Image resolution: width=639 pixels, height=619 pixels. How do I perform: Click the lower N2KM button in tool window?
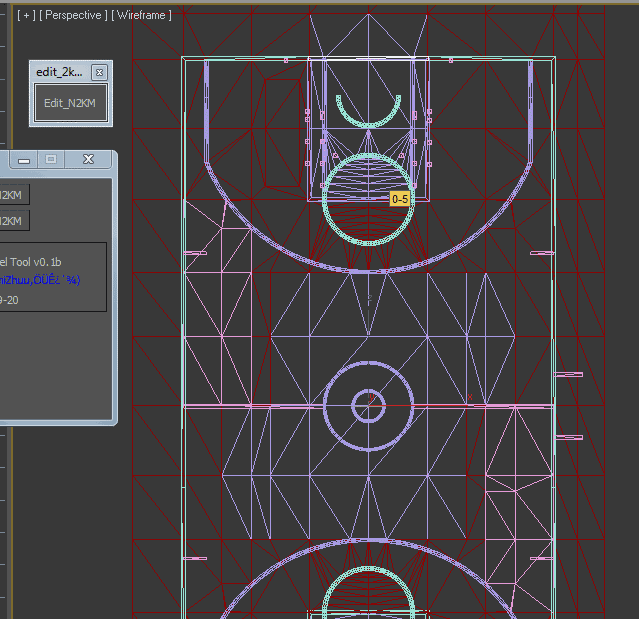coord(13,221)
